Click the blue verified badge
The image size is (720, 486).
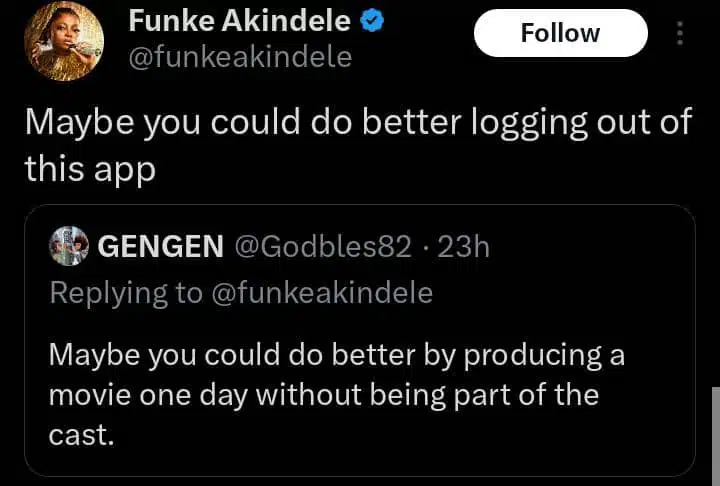(373, 20)
